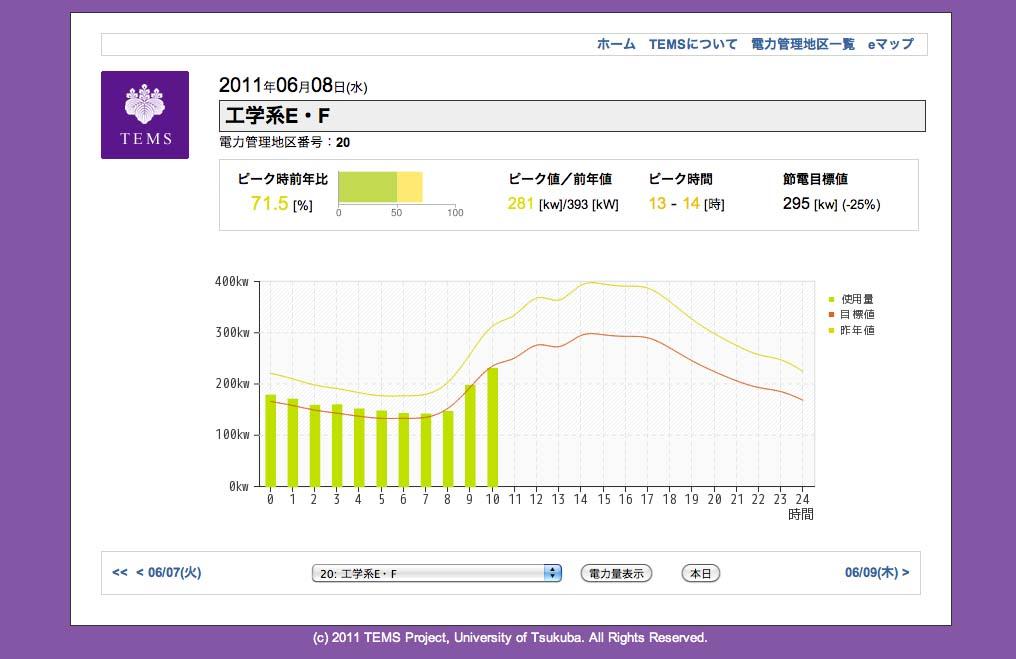This screenshot has height=659, width=1016.
Task: Open the ホーム navigation link
Action: pos(616,44)
